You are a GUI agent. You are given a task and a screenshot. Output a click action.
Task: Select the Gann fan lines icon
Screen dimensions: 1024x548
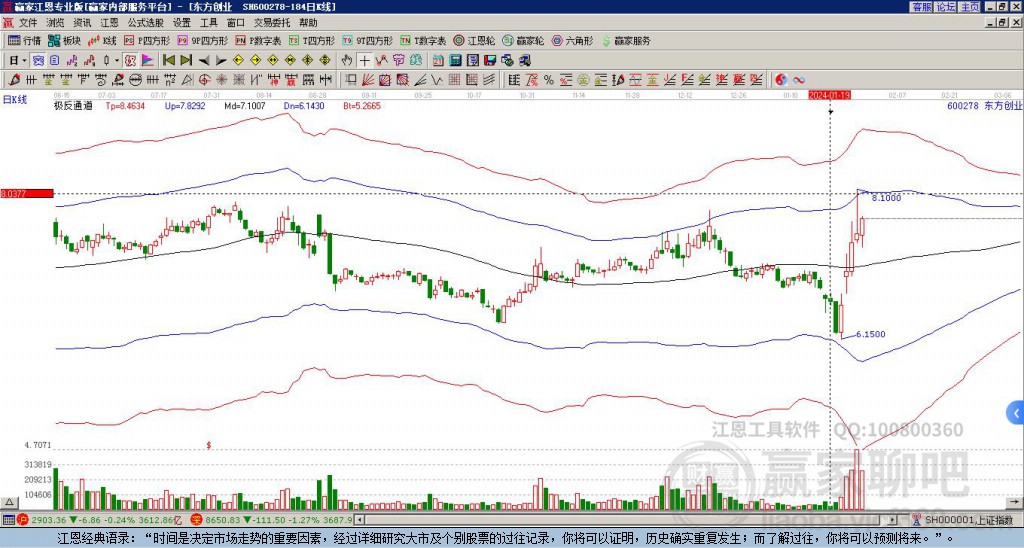coord(368,80)
